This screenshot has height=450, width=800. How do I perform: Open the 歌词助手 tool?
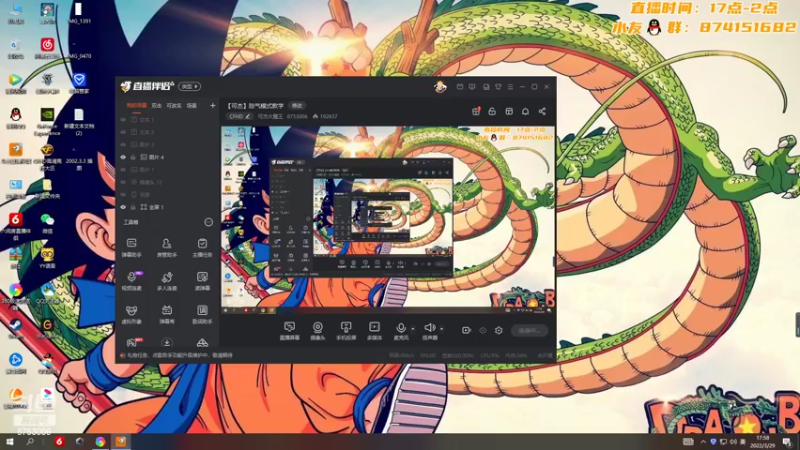(202, 314)
